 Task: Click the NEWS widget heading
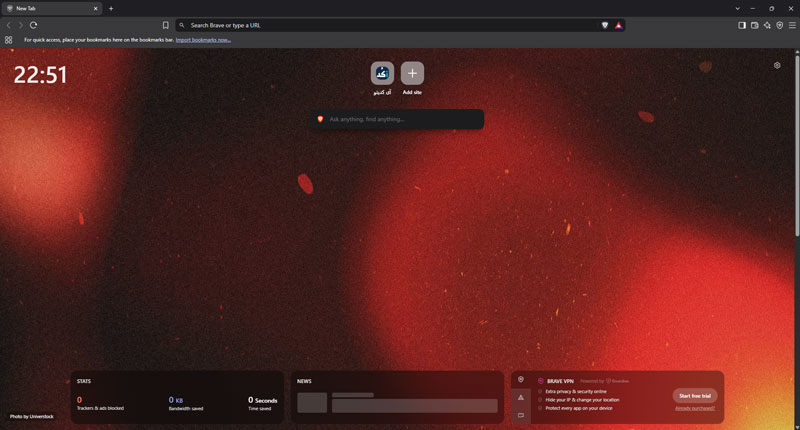pyautogui.click(x=304, y=381)
